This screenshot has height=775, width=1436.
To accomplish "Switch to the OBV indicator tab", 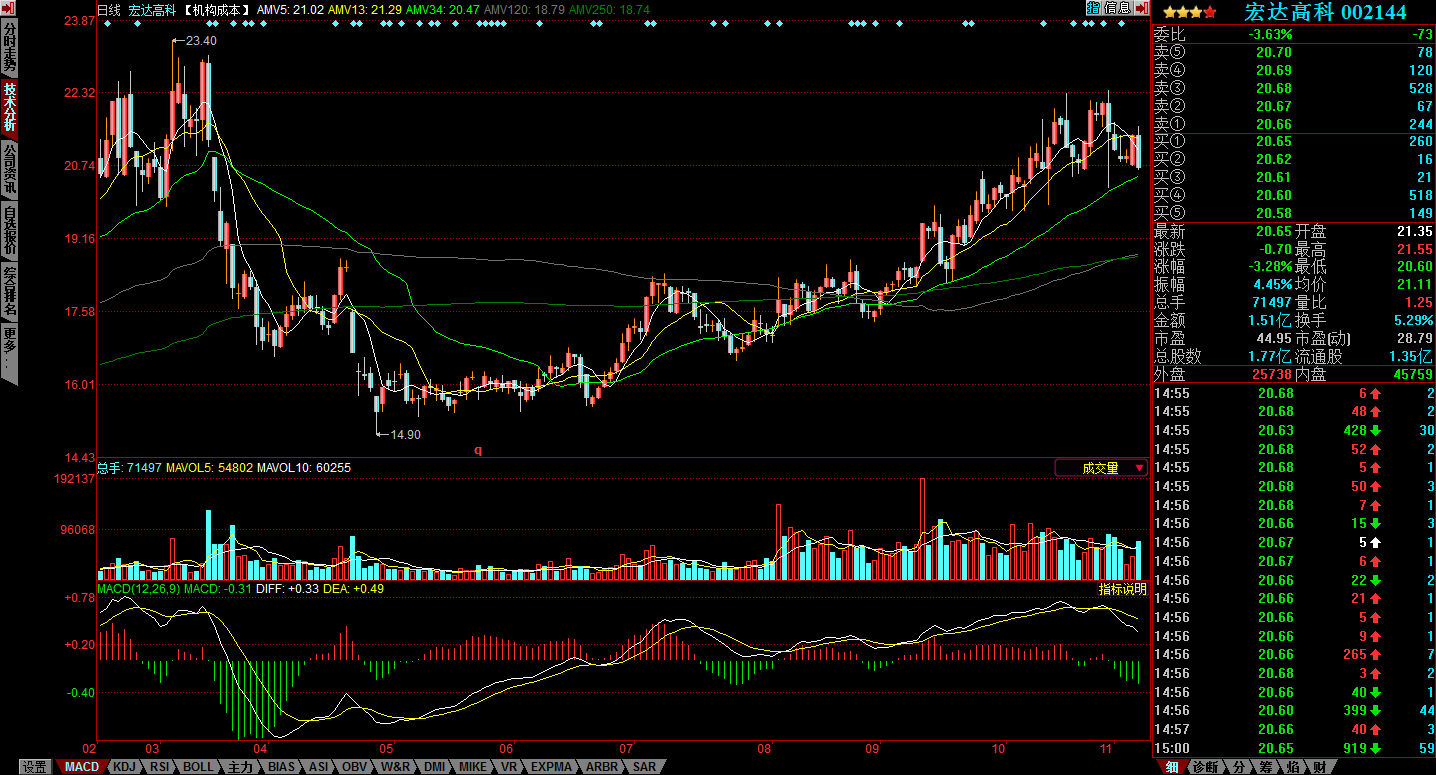I will pos(354,767).
